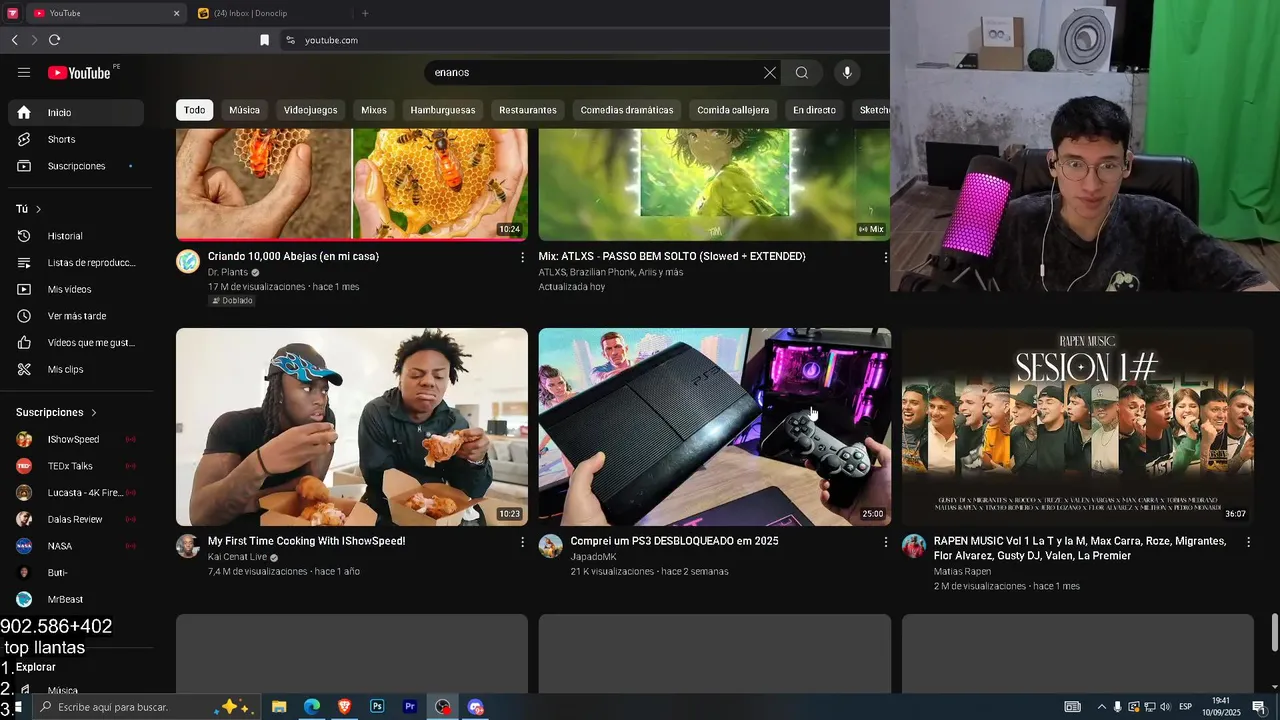This screenshot has height=720, width=1280.
Task: Select the Hamburguesas filter chip
Action: click(x=443, y=110)
